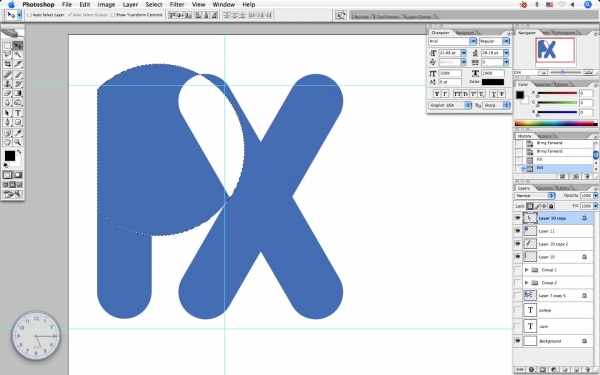The height and width of the screenshot is (375, 600).
Task: Click the All Caps style button
Action: point(457,94)
